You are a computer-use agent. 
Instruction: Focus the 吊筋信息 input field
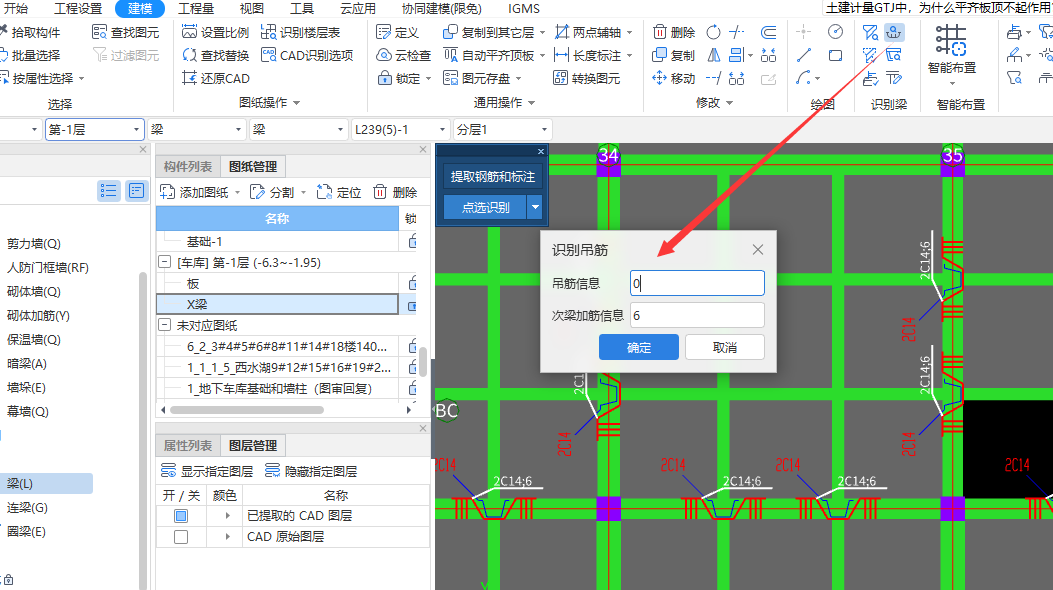(x=697, y=283)
